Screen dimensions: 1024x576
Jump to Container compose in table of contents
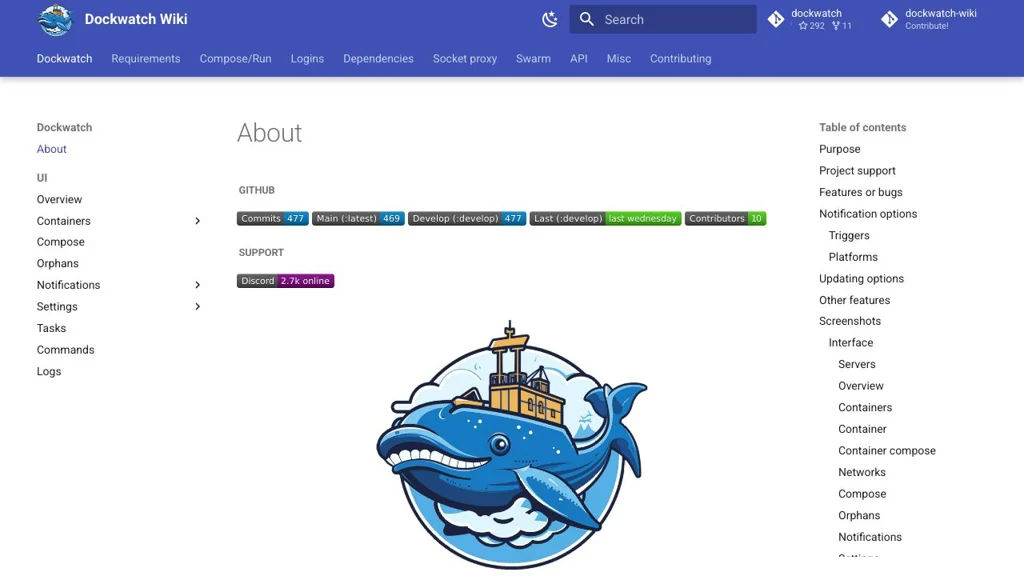(887, 451)
